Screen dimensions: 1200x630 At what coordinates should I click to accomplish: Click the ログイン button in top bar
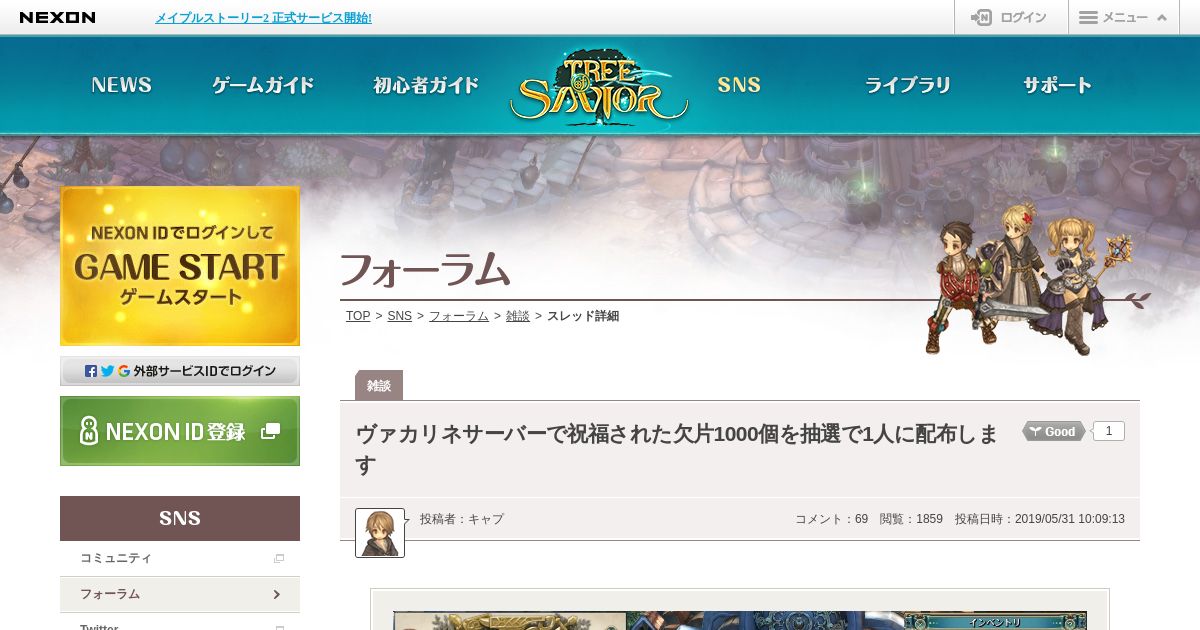(x=1011, y=17)
